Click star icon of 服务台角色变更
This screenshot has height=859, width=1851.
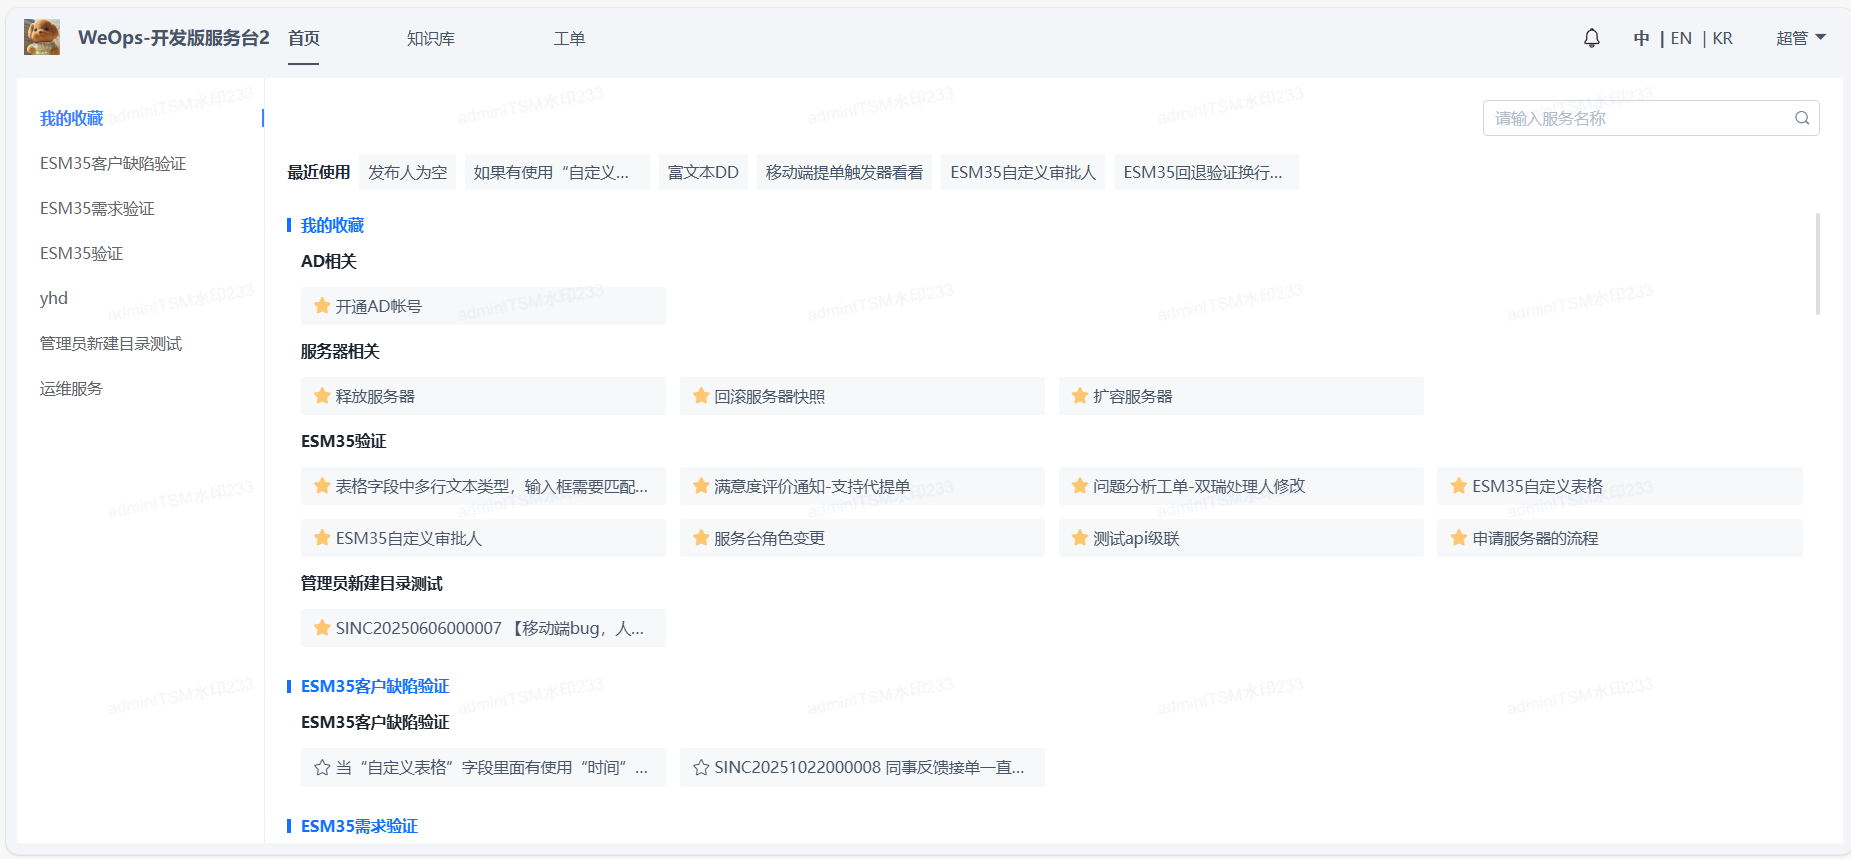pos(701,538)
